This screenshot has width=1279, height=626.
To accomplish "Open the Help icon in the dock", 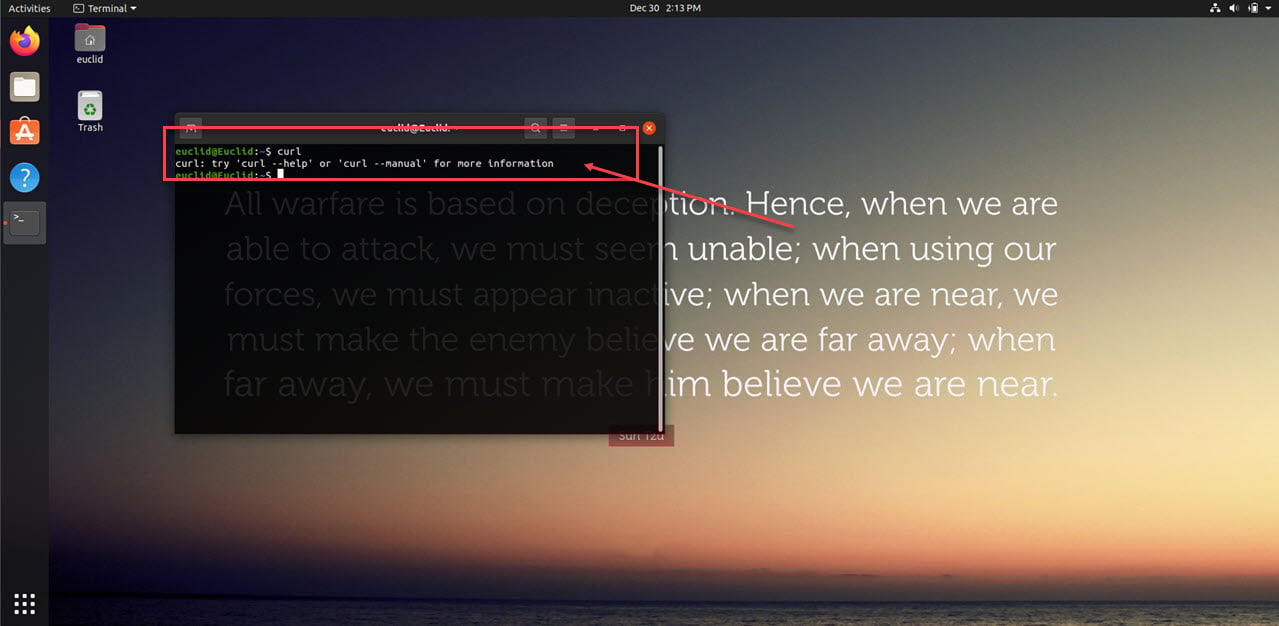I will pos(25,178).
